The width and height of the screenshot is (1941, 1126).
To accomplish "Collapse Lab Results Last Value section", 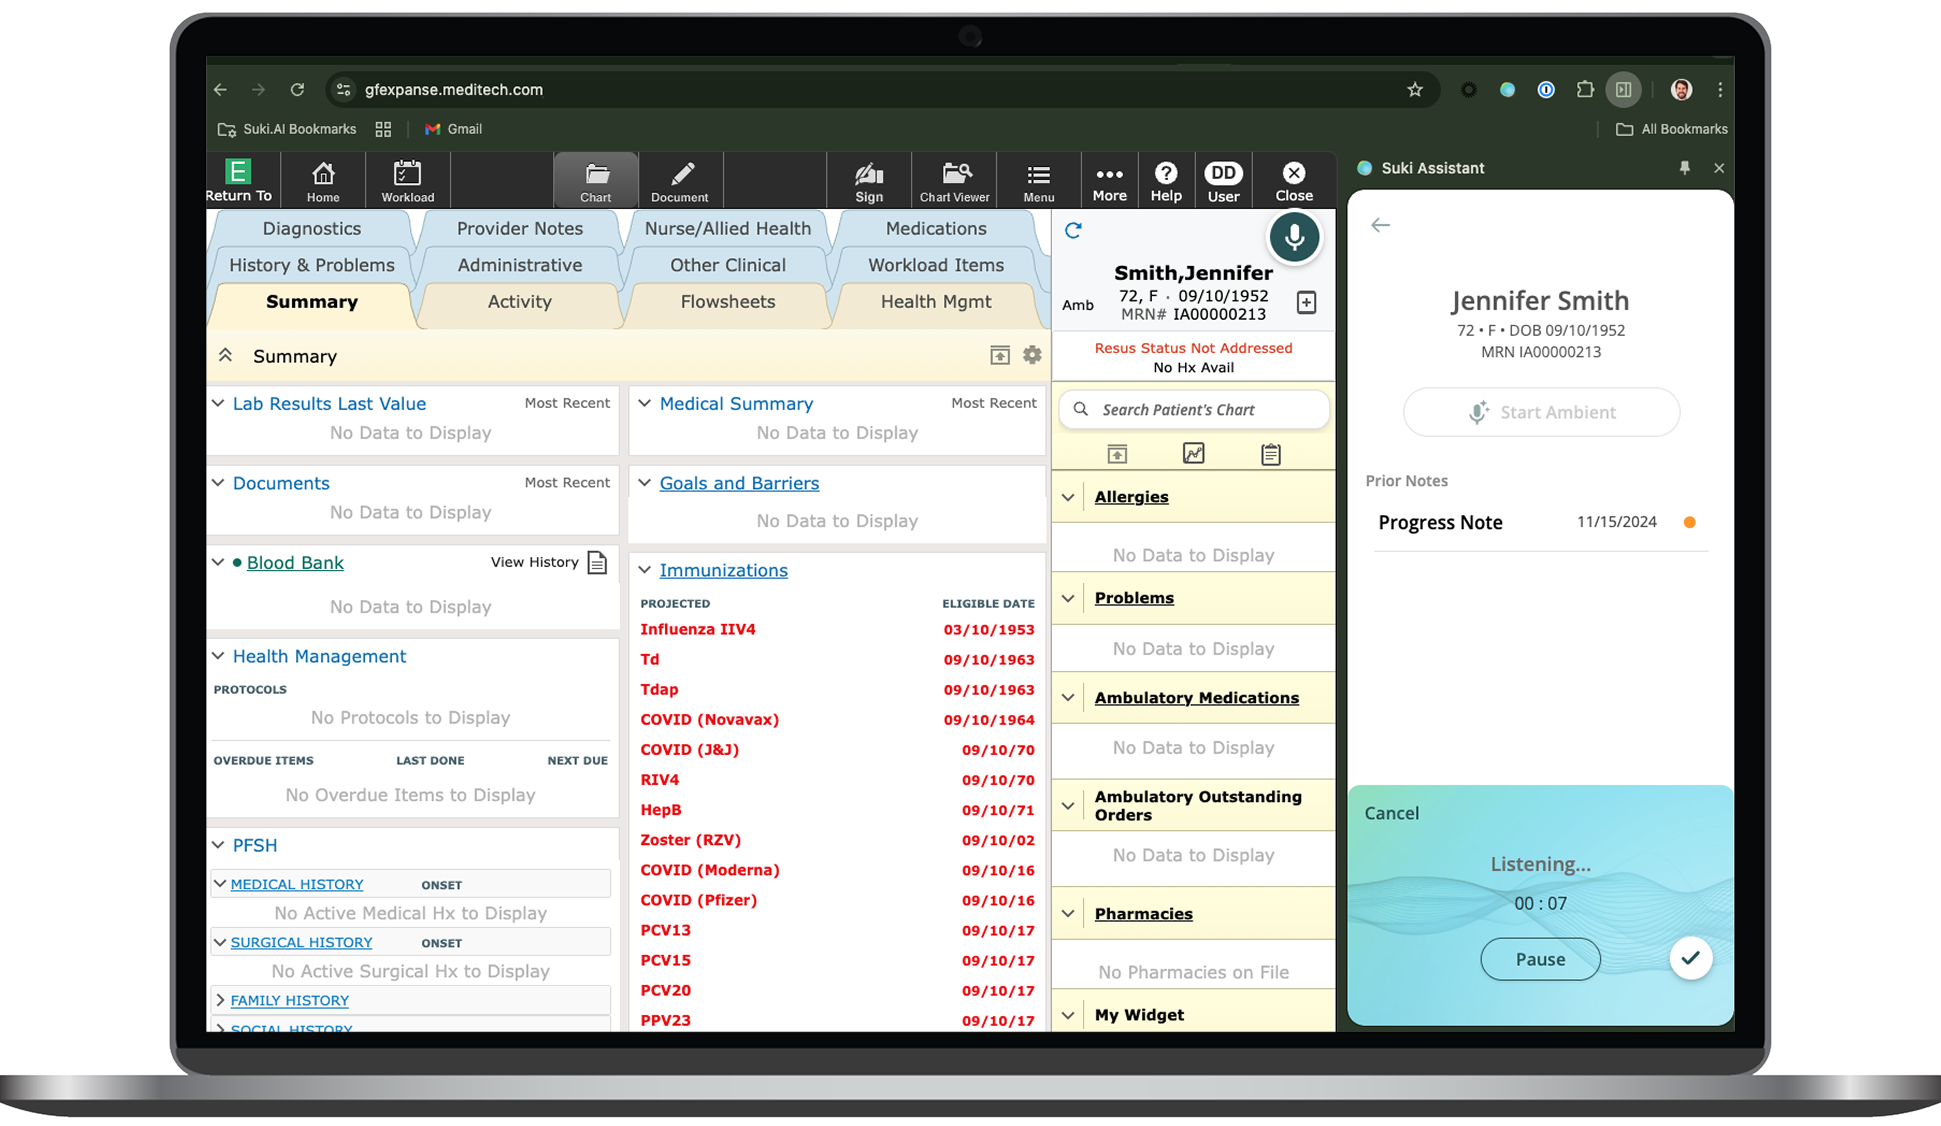I will point(218,403).
